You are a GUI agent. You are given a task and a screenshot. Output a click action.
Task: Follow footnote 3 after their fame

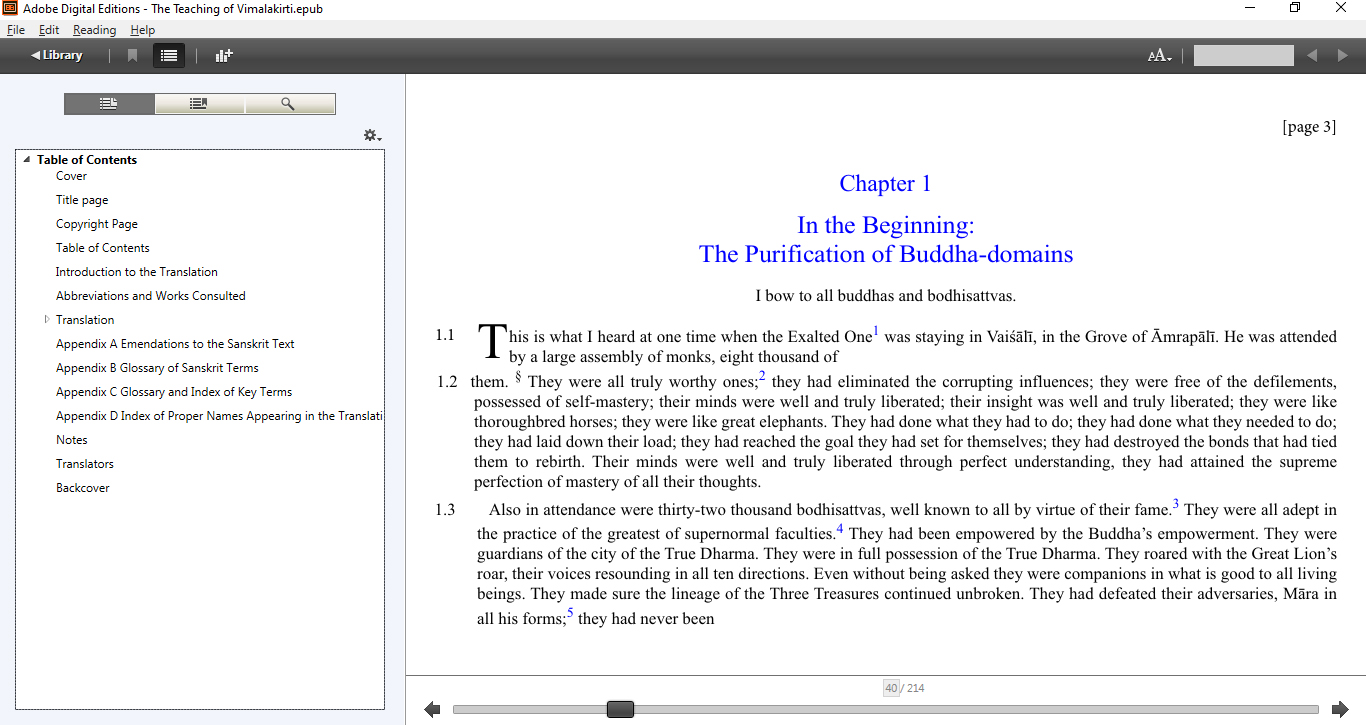1176,504
